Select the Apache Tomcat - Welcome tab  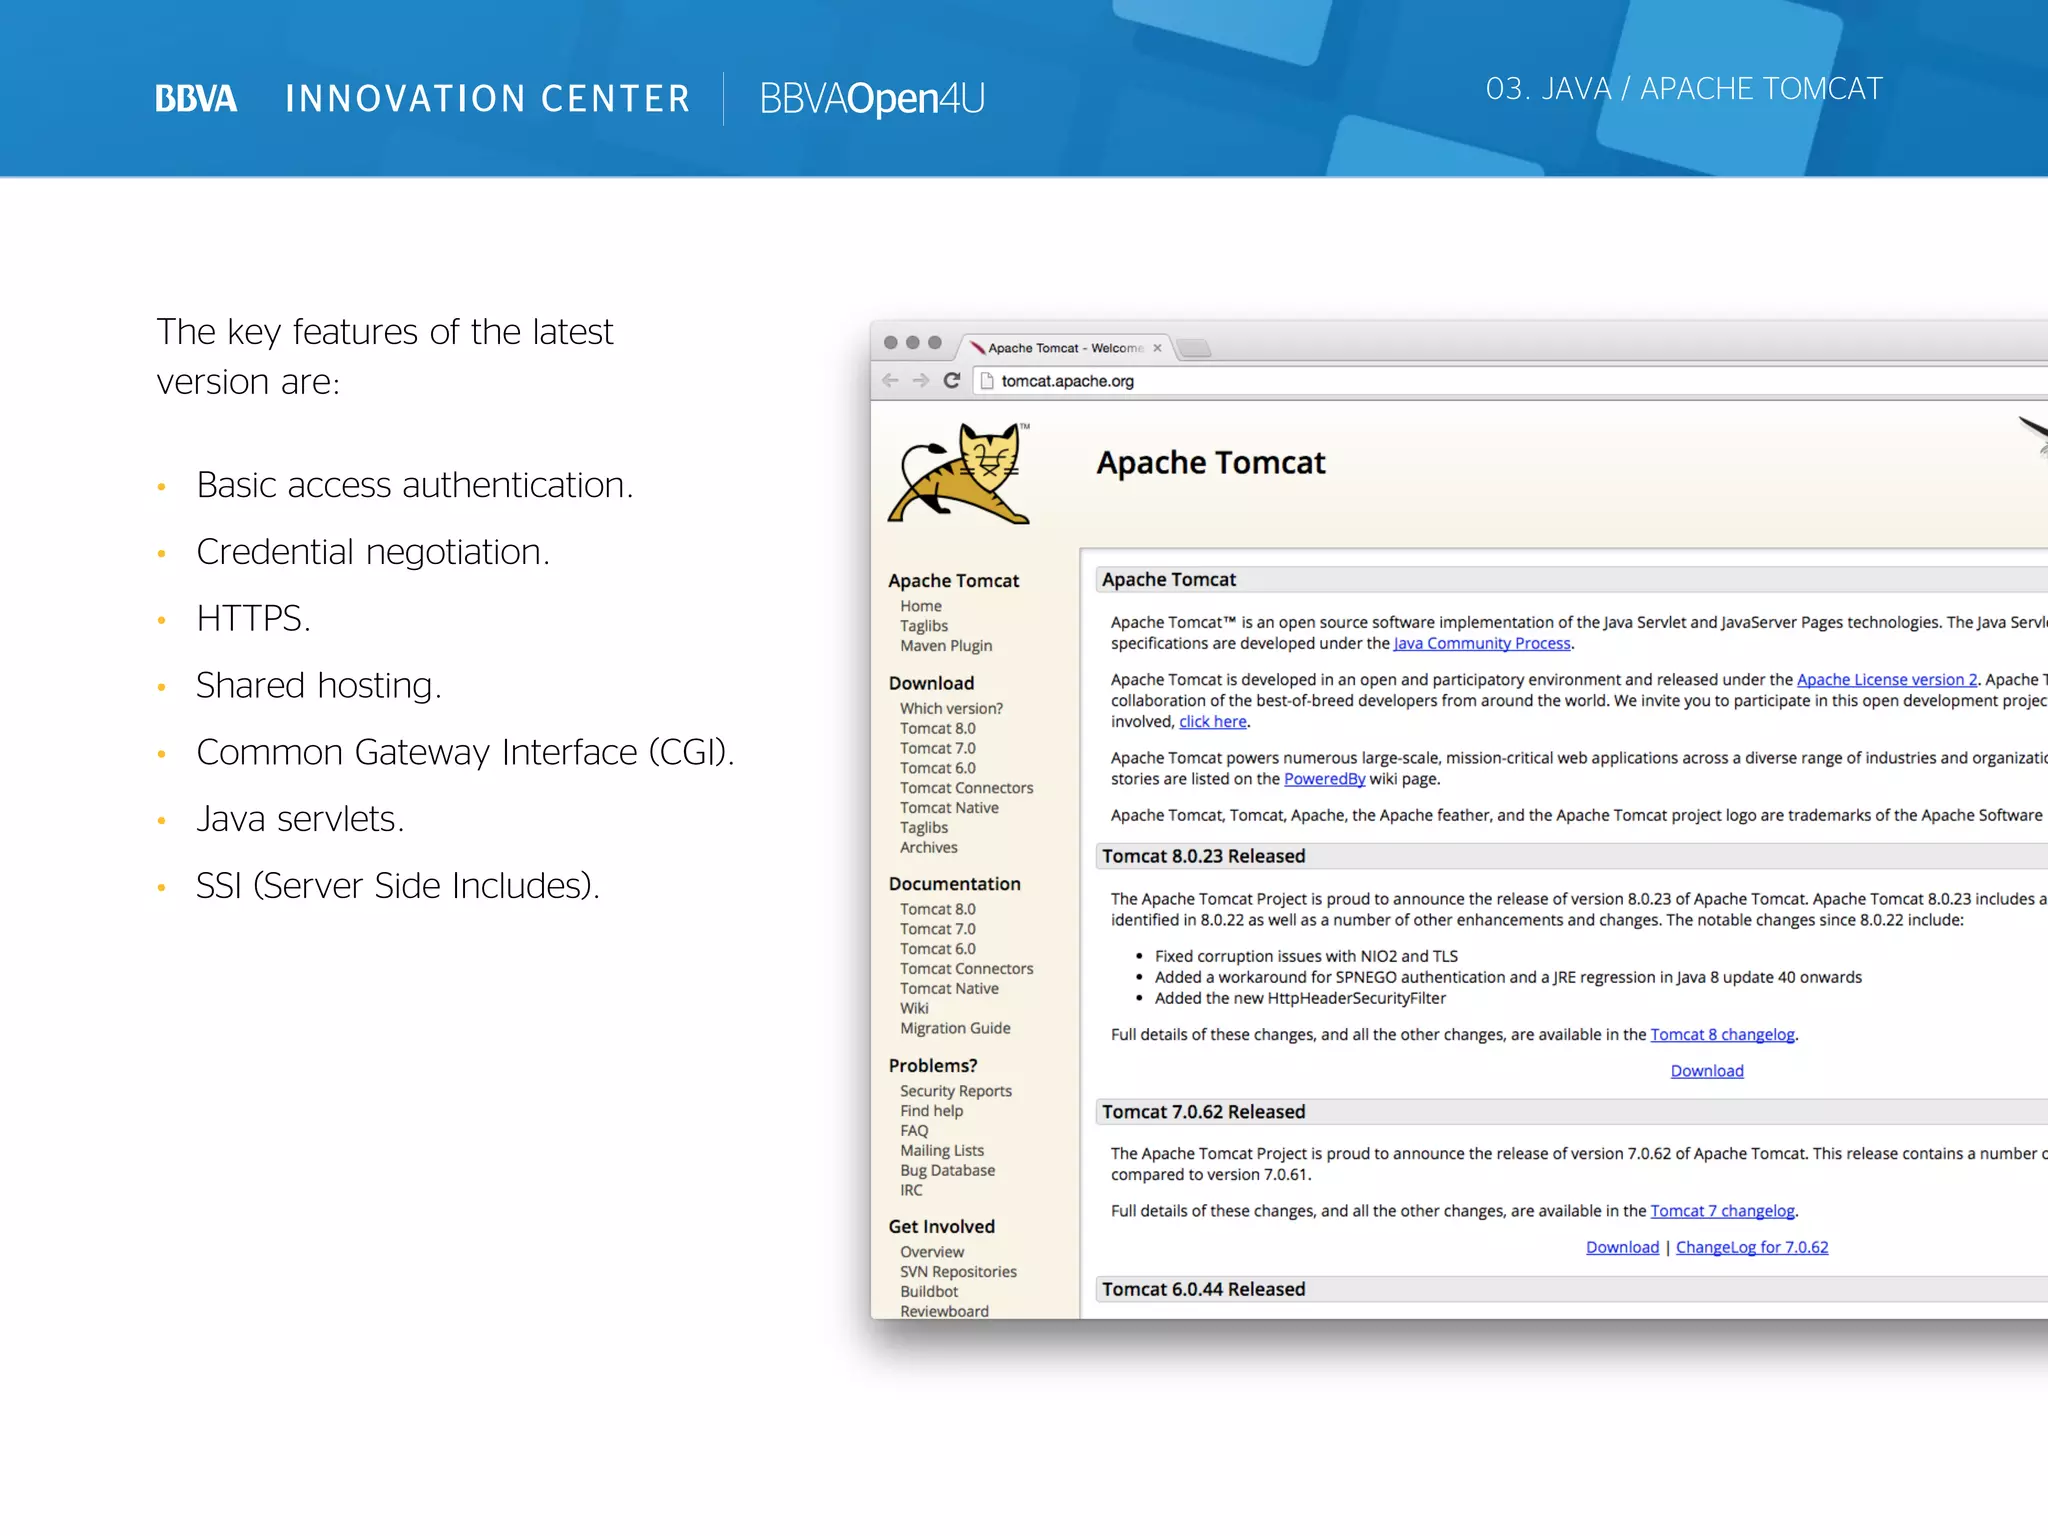[1065, 348]
